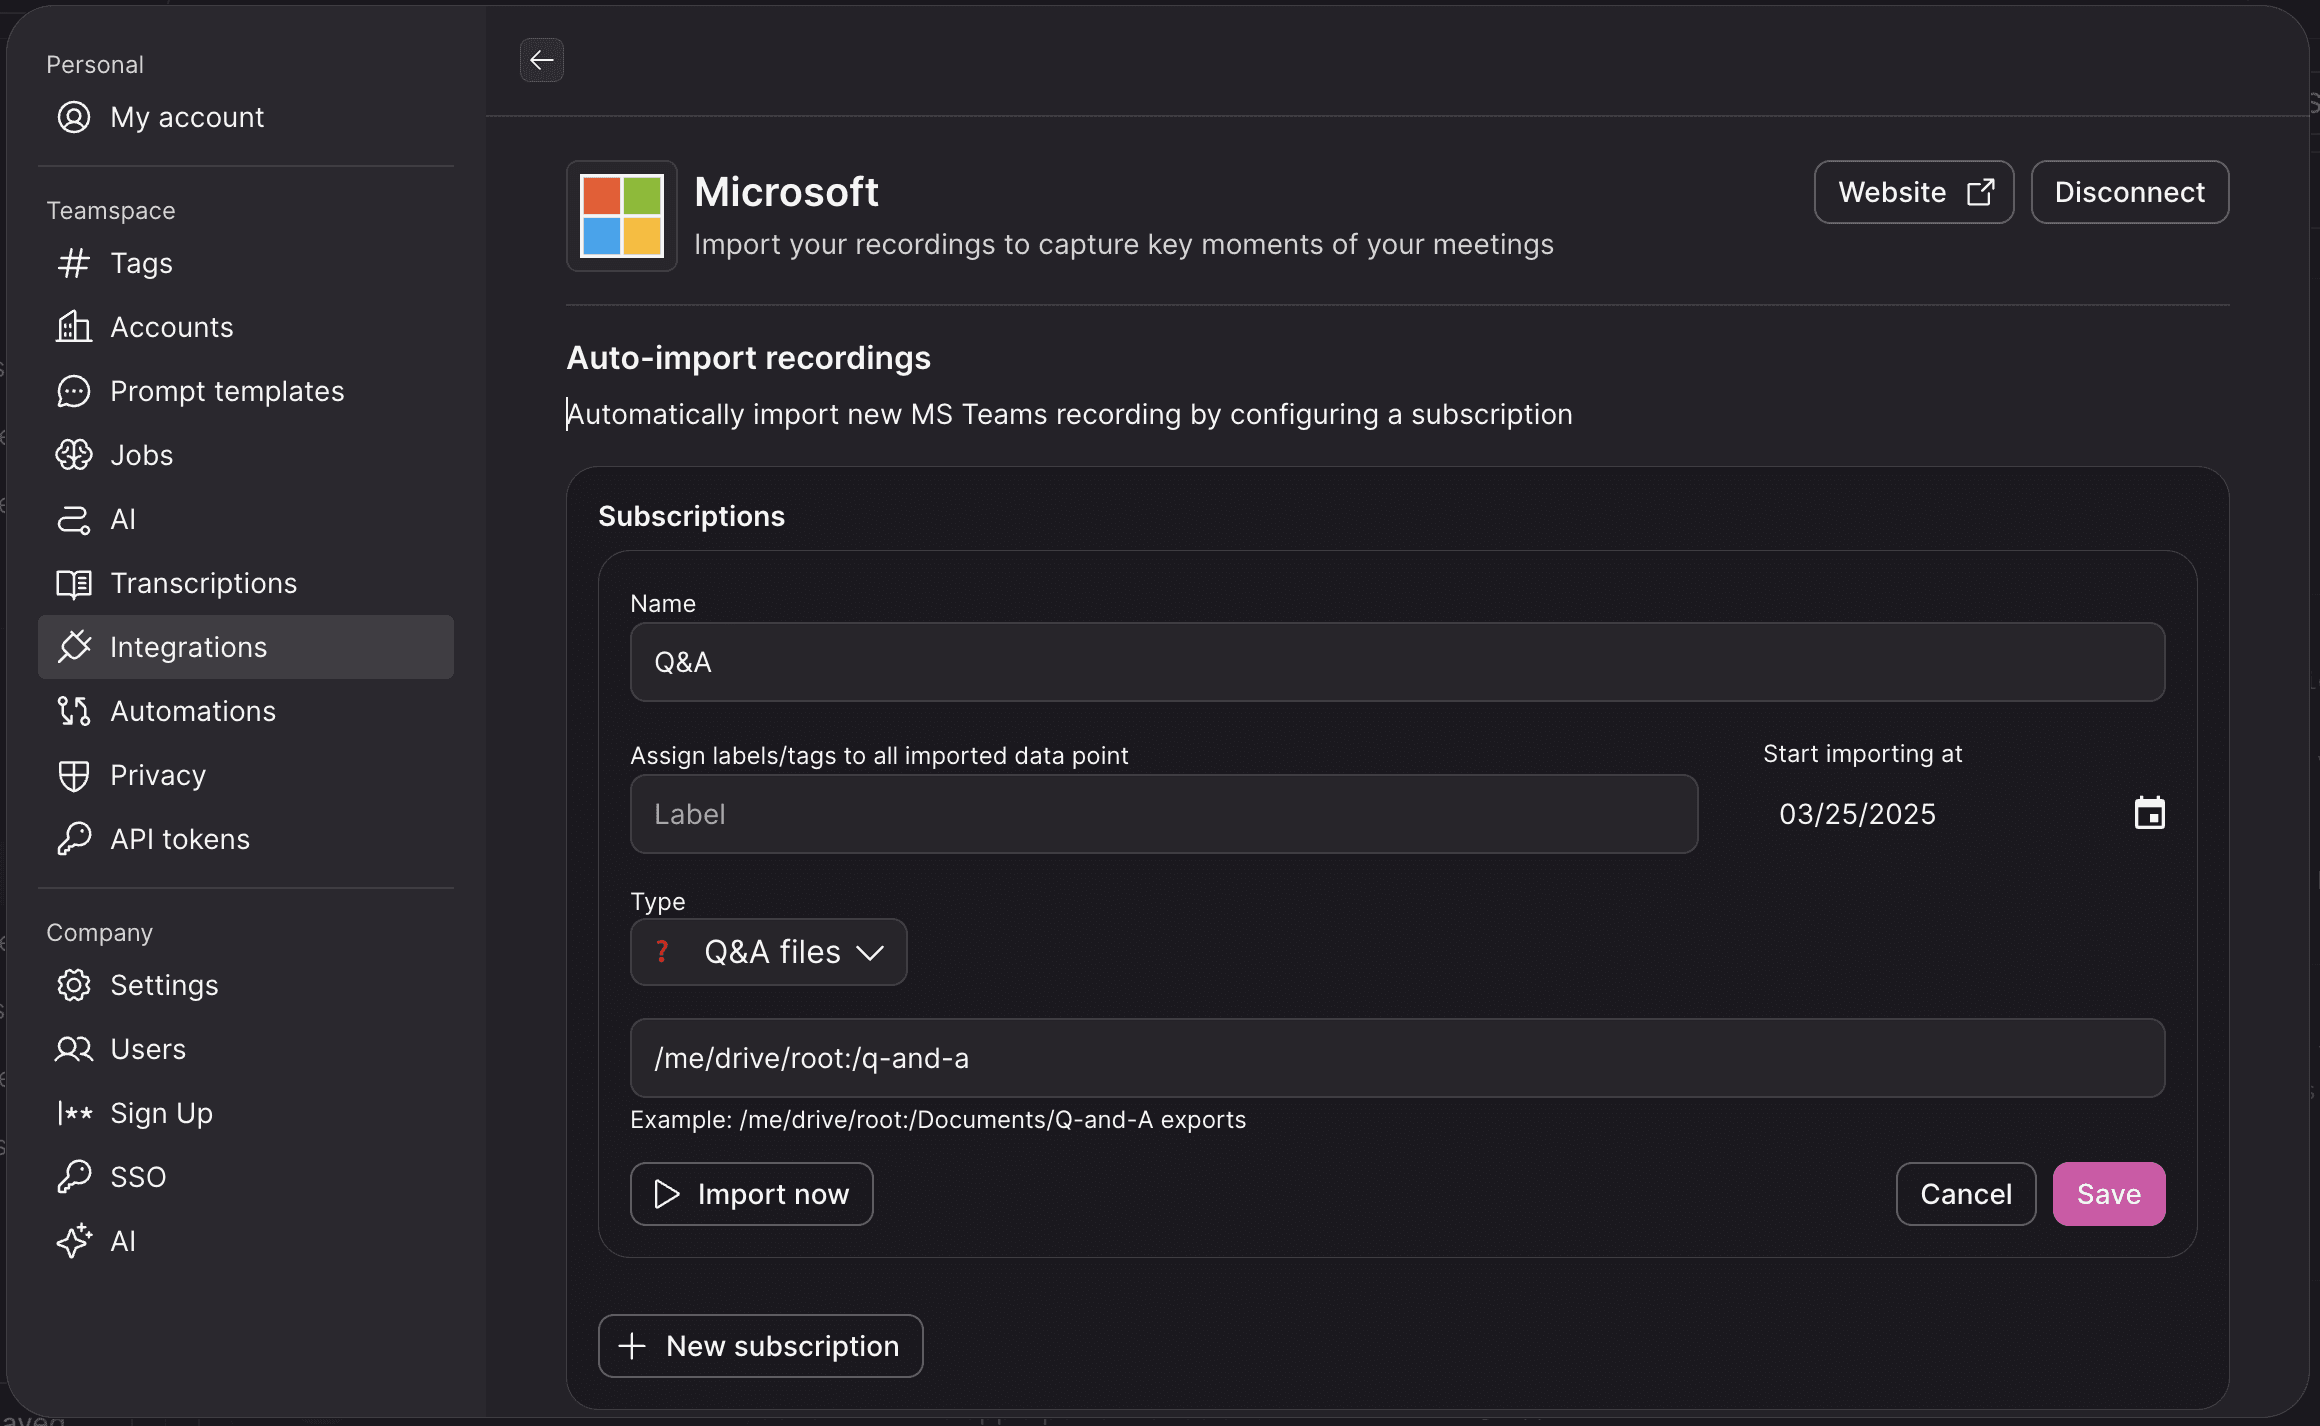Viewport: 2320px width, 1426px height.
Task: Click Import now button
Action: click(x=751, y=1194)
